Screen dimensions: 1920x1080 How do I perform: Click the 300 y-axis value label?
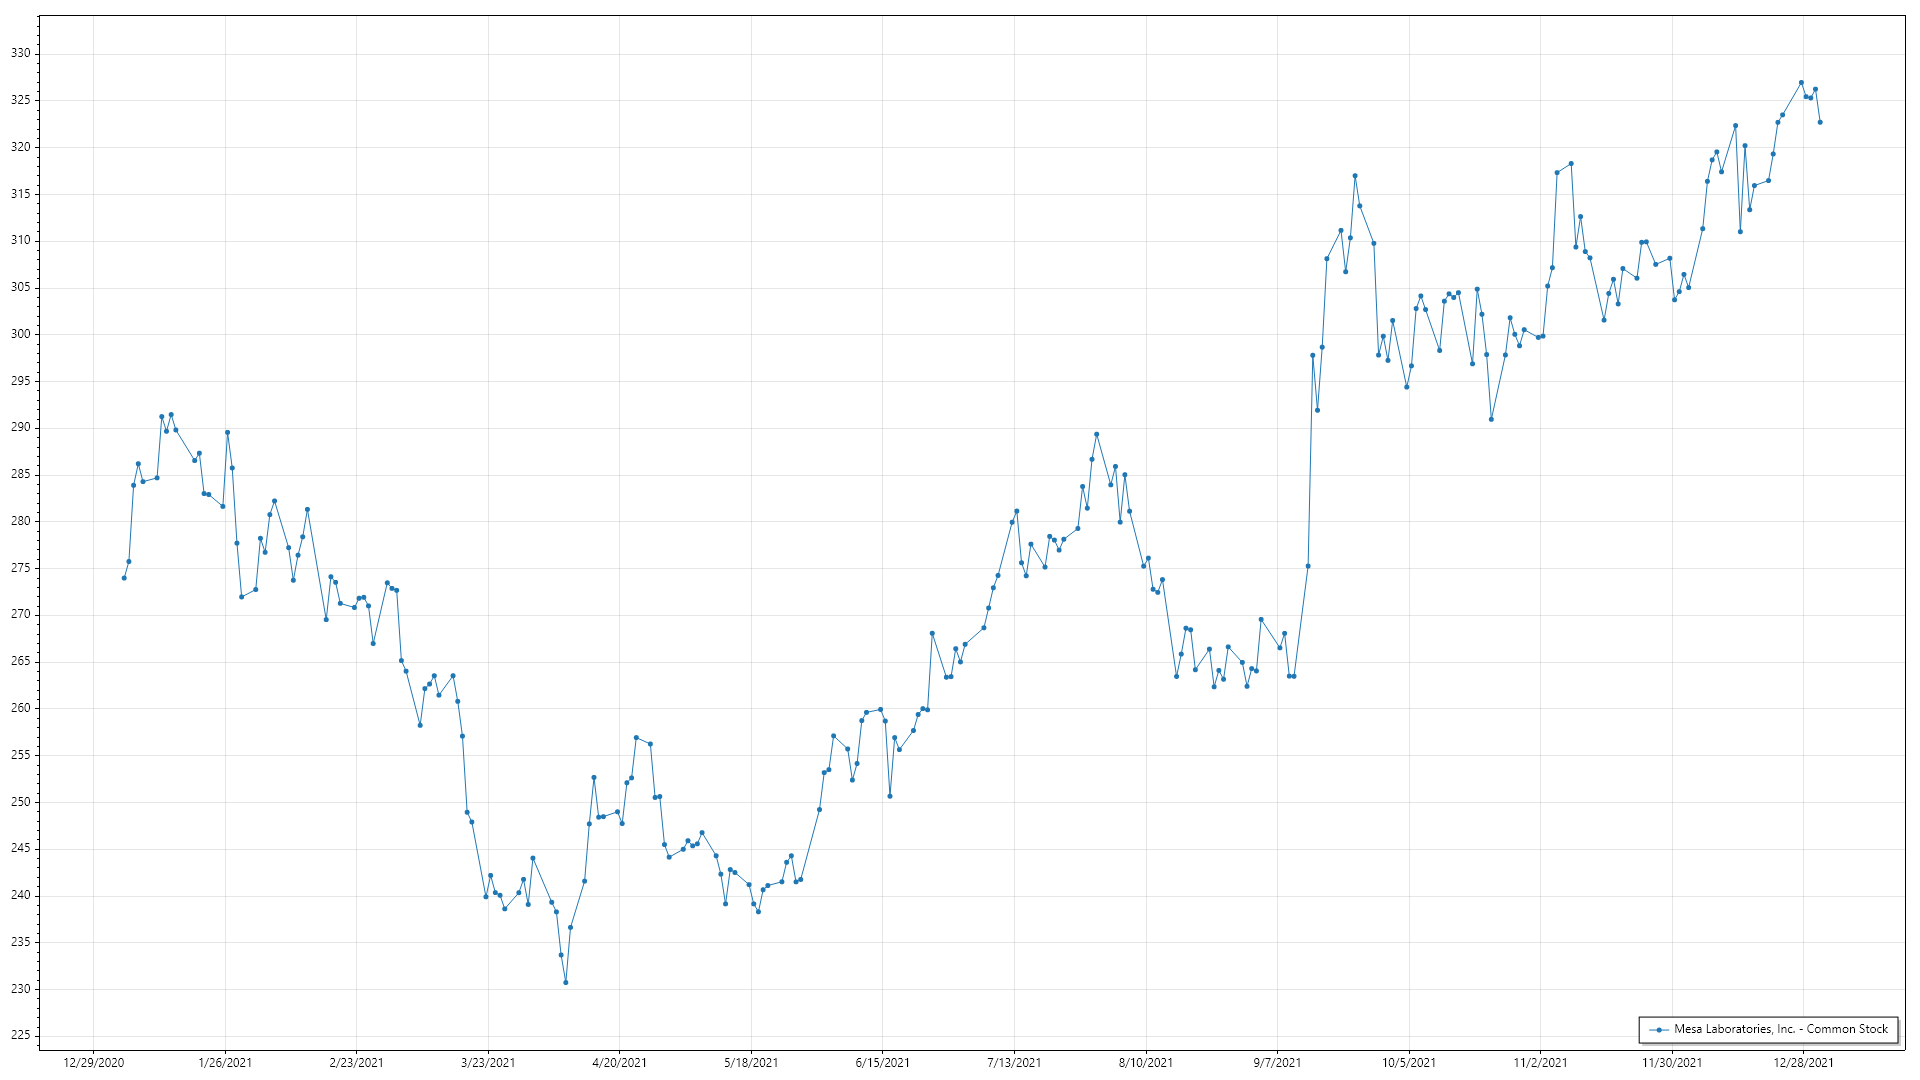coord(21,334)
